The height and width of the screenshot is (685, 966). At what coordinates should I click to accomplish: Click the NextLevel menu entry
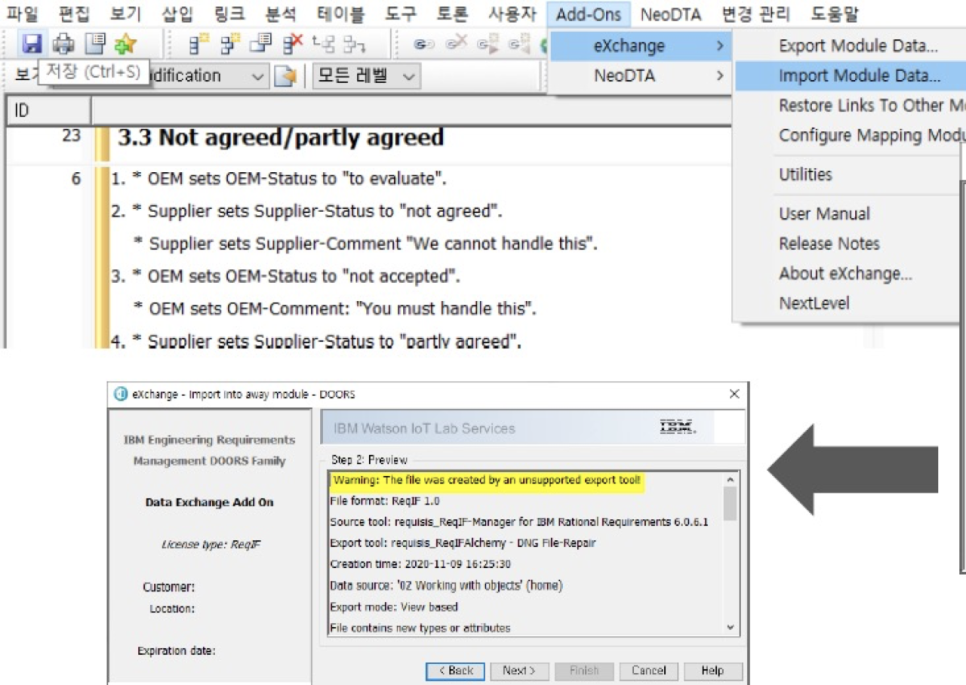[x=814, y=303]
